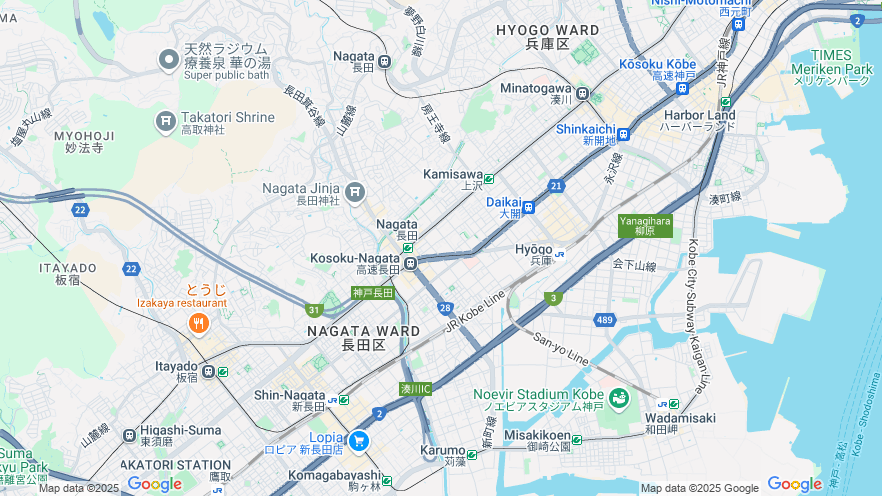Viewport: 882px width, 496px height.
Task: Click the Route 489 road shield
Action: pyautogui.click(x=605, y=320)
